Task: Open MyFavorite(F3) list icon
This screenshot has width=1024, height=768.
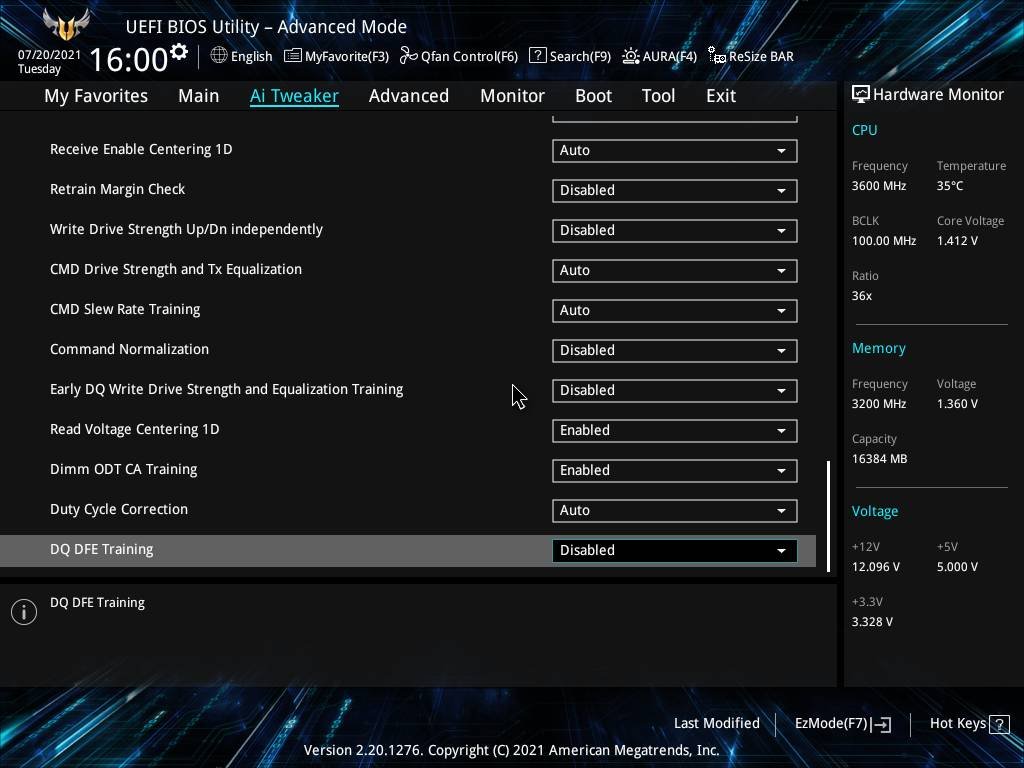Action: click(293, 56)
